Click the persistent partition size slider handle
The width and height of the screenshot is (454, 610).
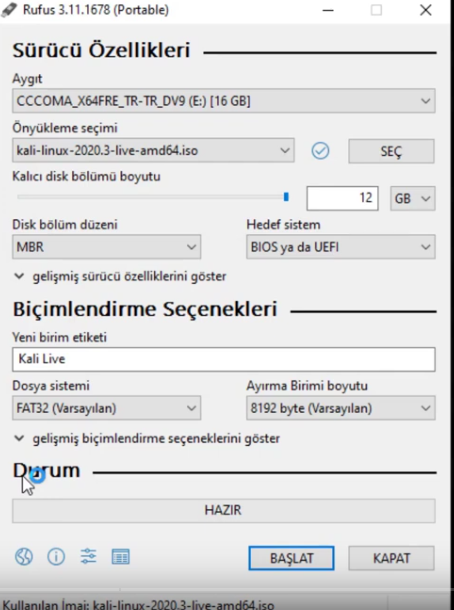tap(286, 197)
